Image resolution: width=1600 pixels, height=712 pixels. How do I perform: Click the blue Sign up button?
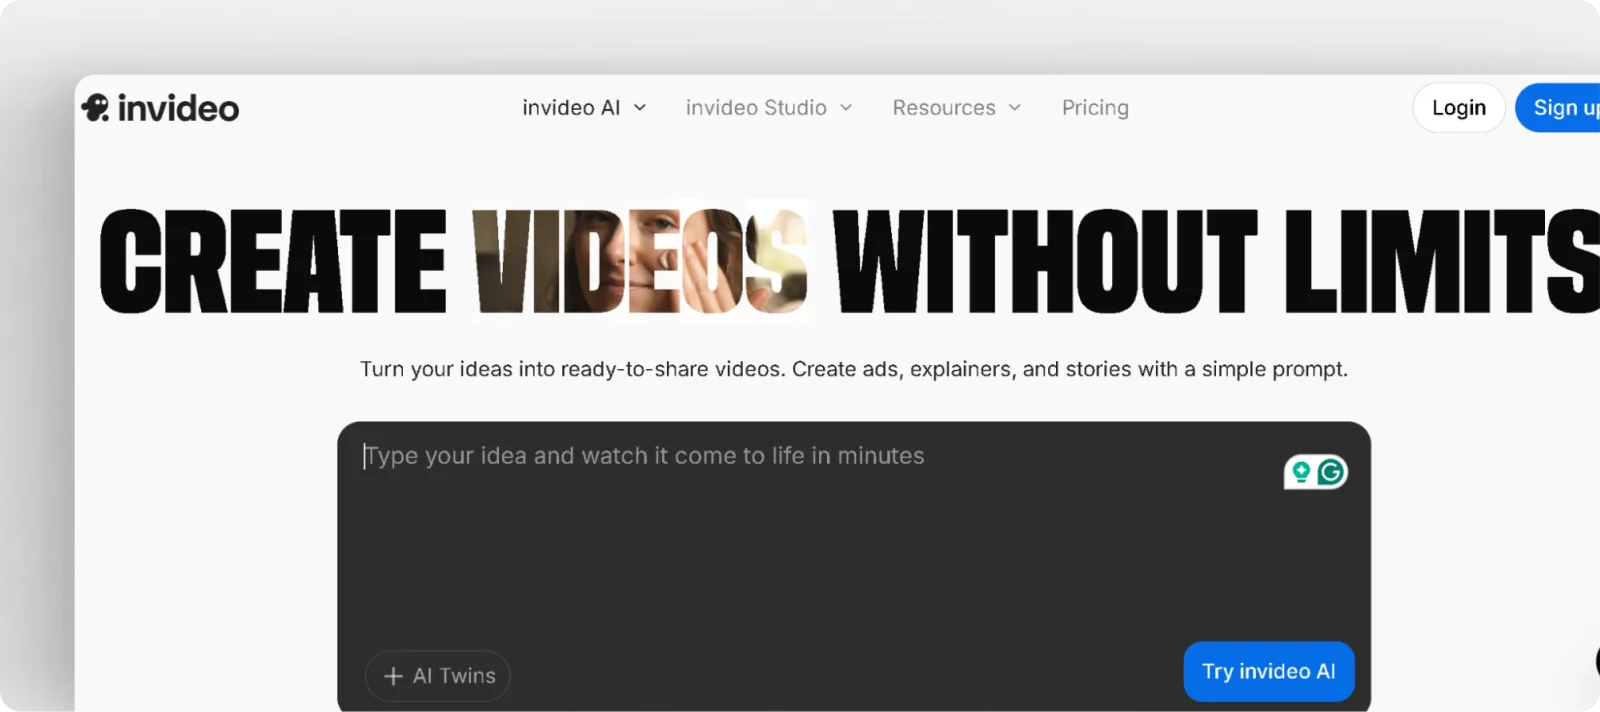click(x=1562, y=108)
